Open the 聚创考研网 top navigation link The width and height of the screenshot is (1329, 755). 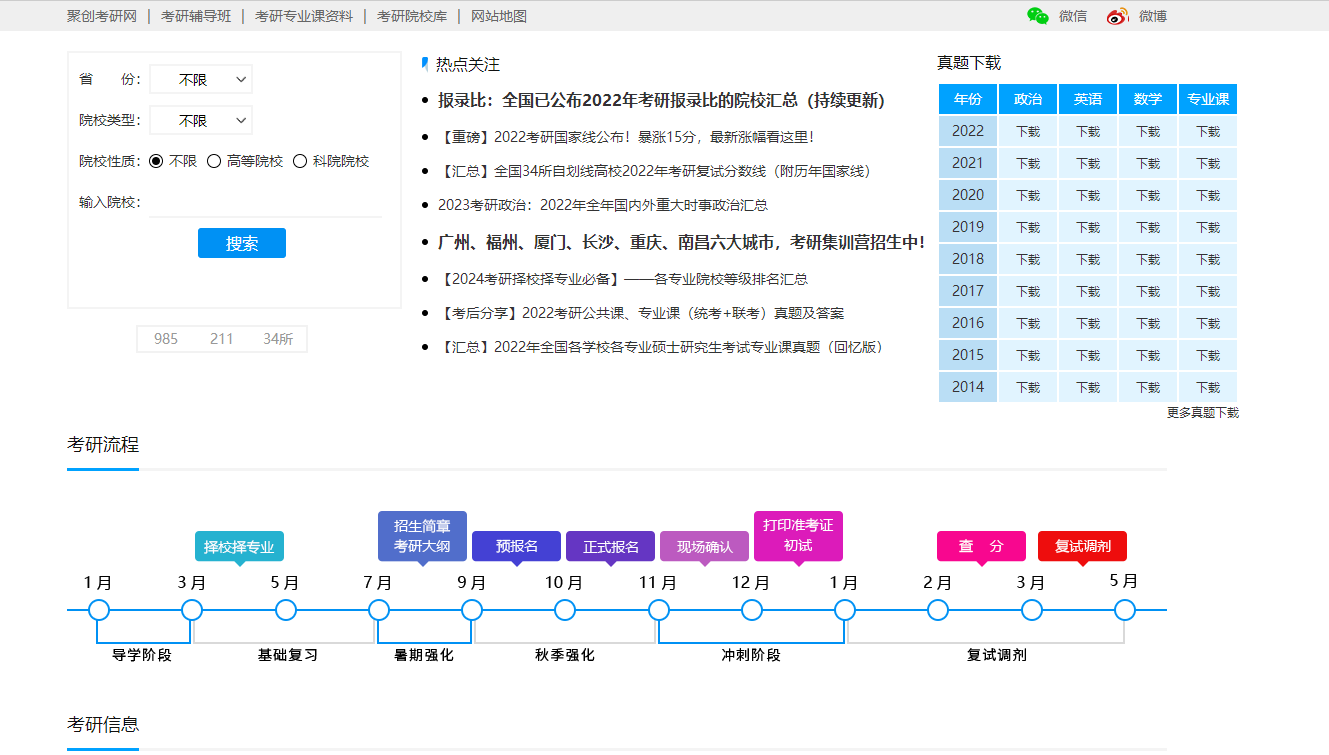point(102,16)
